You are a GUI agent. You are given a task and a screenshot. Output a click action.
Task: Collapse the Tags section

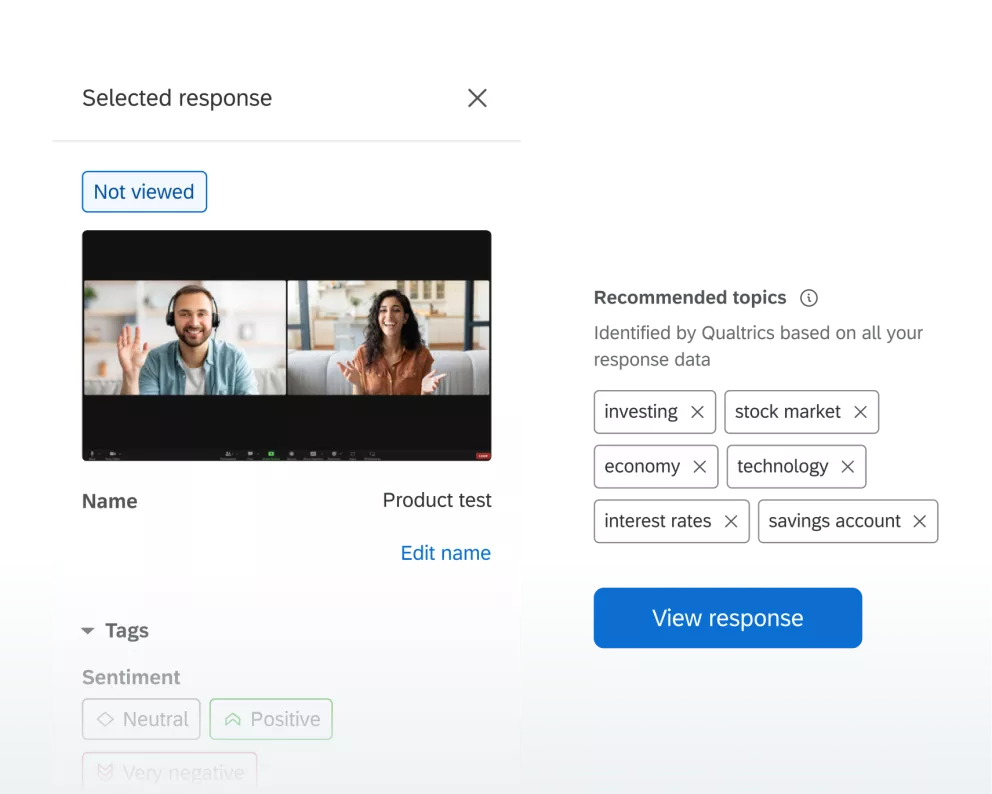click(x=88, y=631)
